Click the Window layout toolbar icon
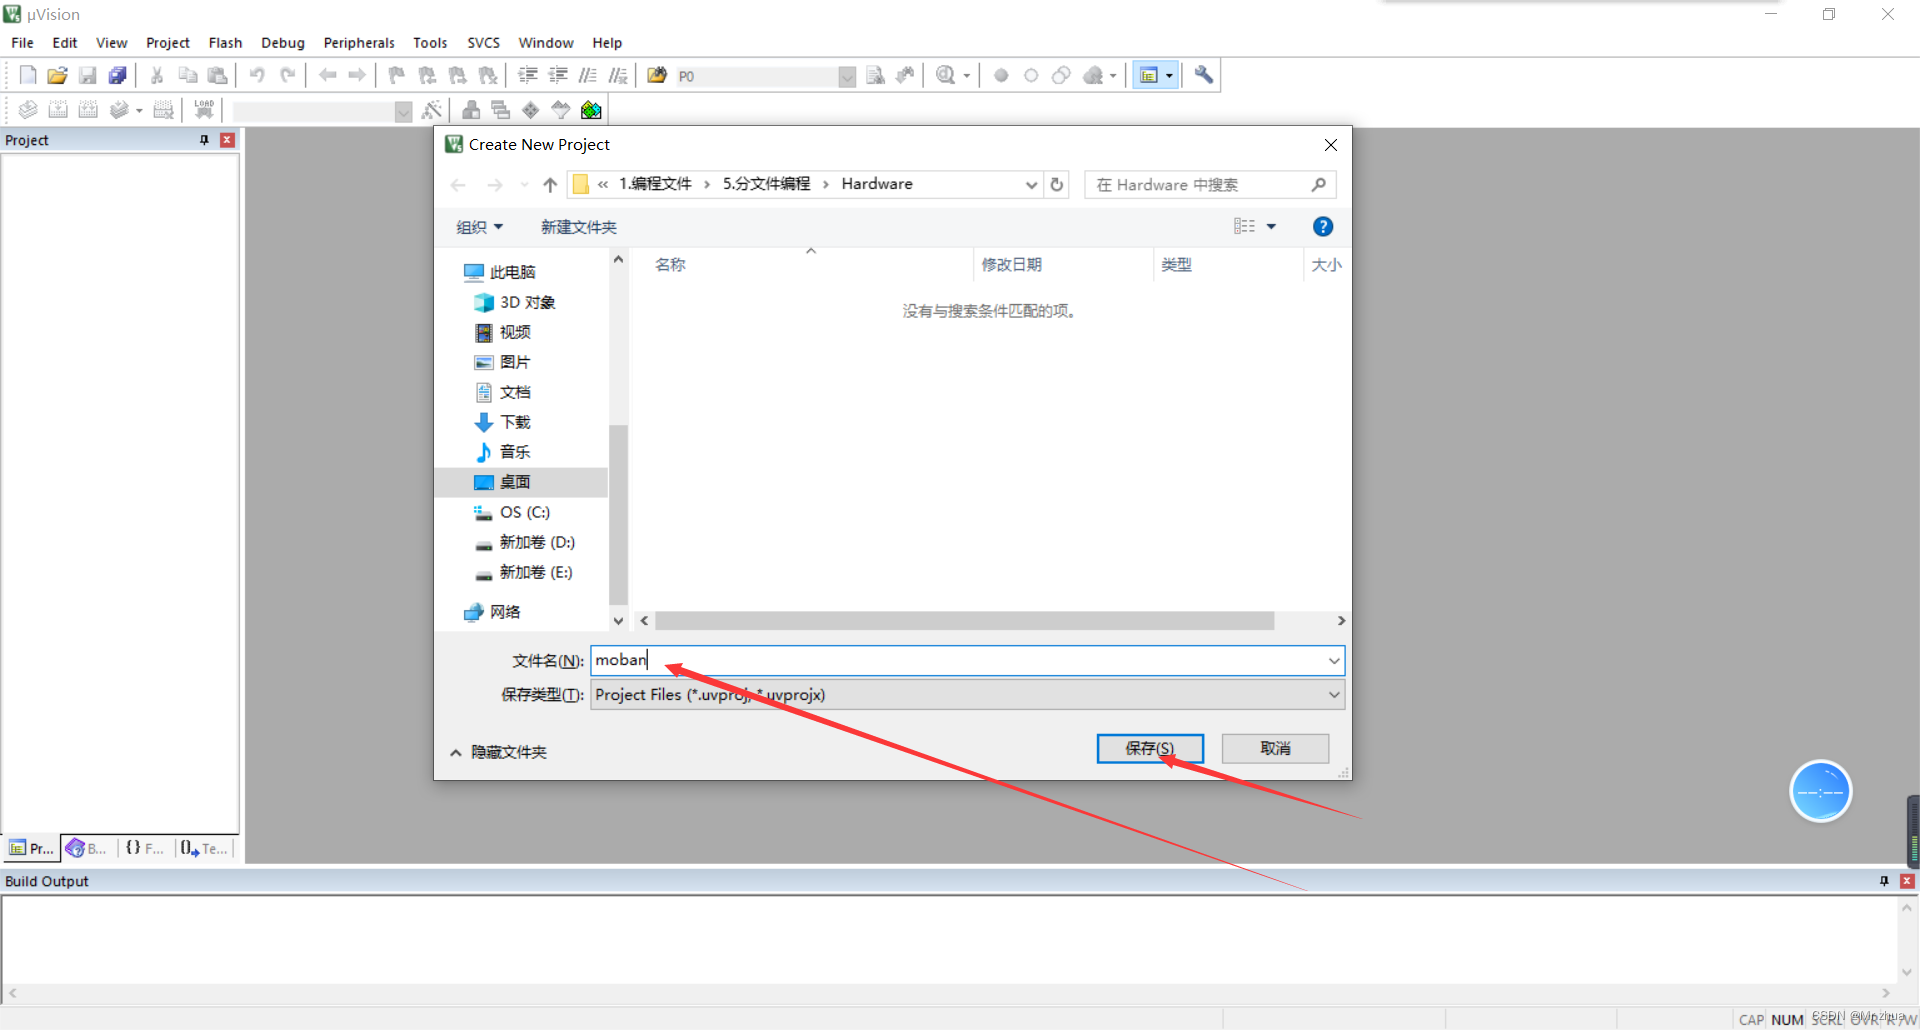 1149,75
